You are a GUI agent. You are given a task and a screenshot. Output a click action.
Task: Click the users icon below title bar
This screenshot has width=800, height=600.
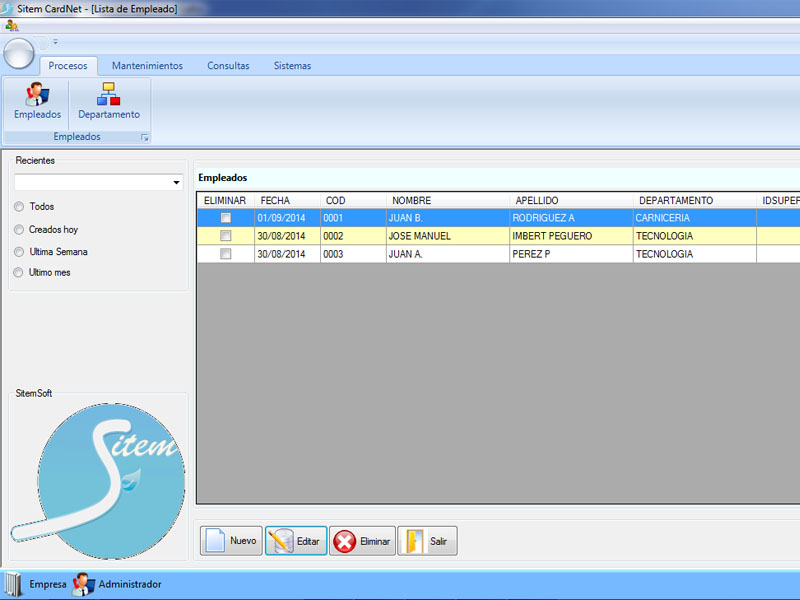pyautogui.click(x=12, y=25)
